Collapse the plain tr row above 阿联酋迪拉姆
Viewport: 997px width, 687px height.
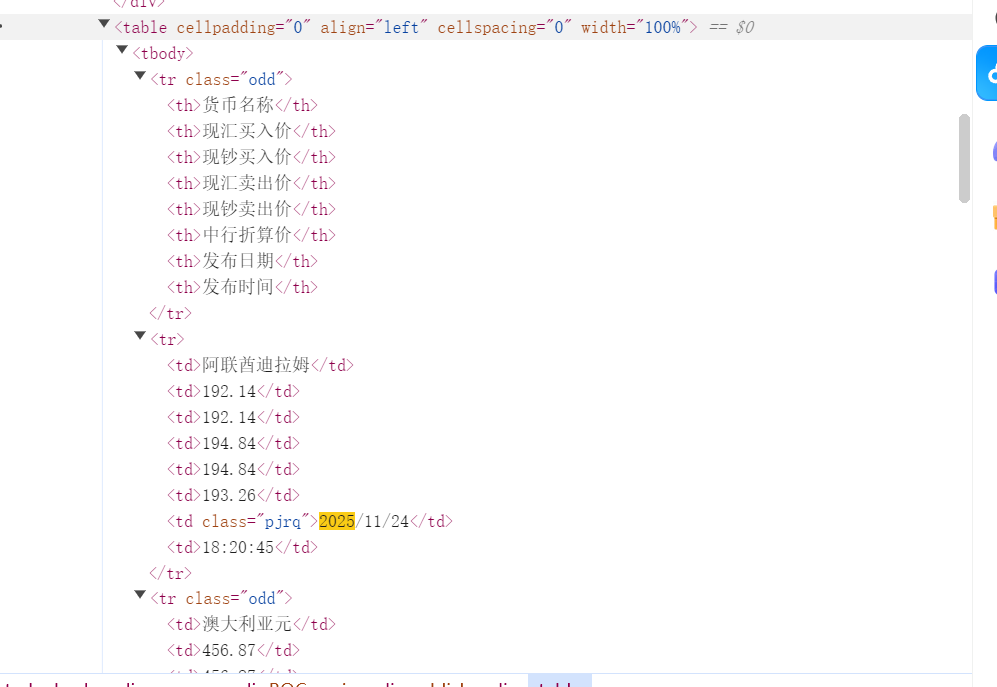coord(141,335)
